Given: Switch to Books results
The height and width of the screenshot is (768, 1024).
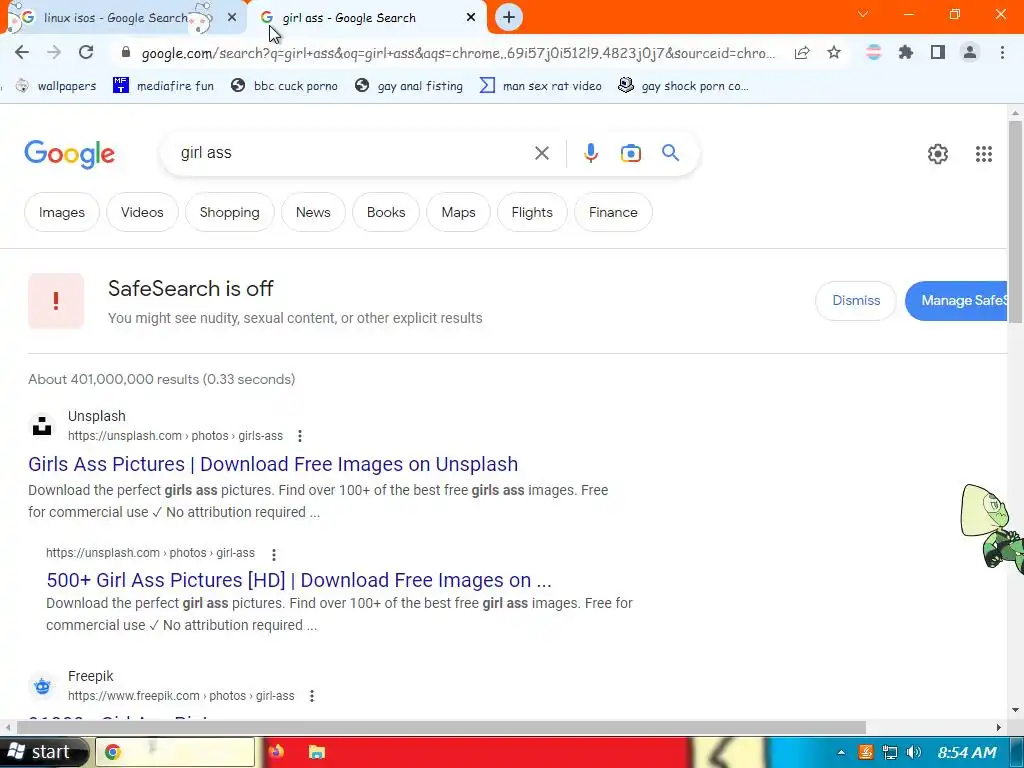Looking at the screenshot, I should pos(386,212).
